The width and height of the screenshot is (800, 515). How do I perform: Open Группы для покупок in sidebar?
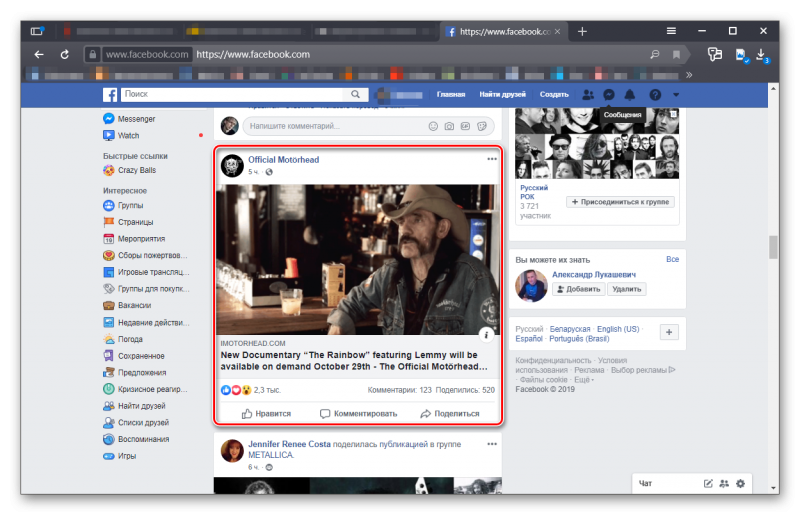tap(146, 288)
